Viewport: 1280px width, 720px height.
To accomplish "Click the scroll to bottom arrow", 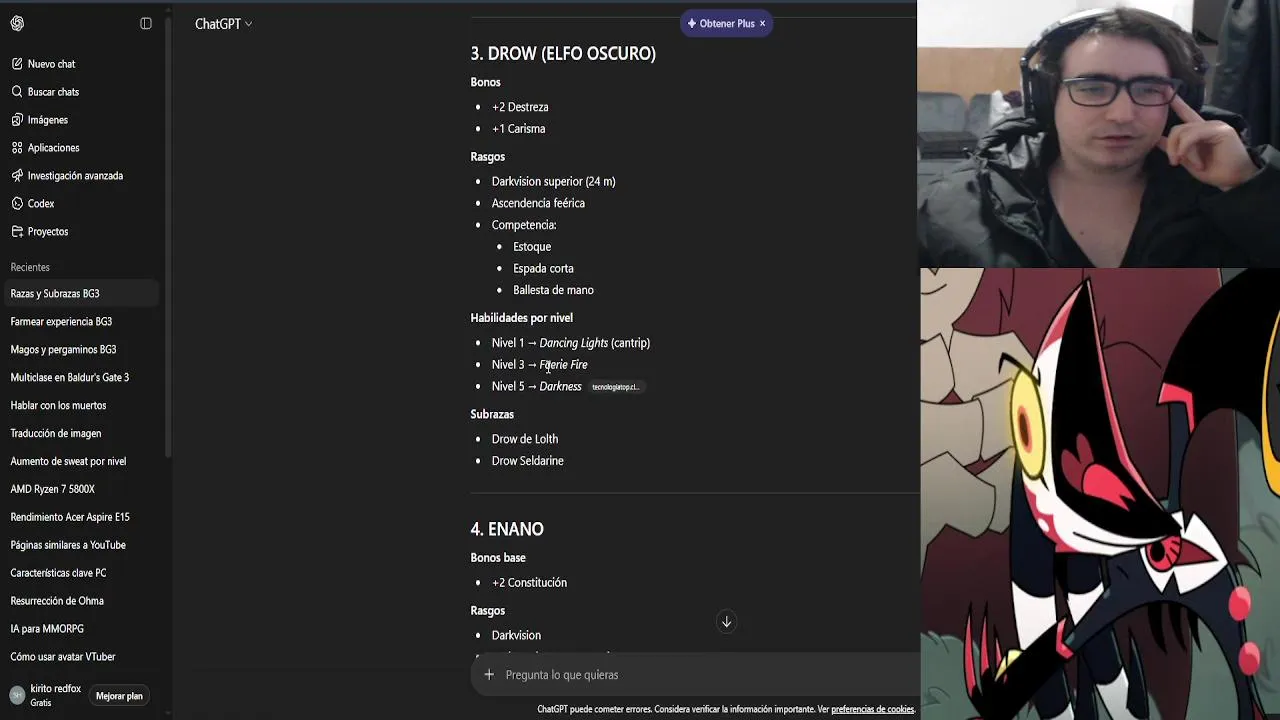I will tap(727, 622).
